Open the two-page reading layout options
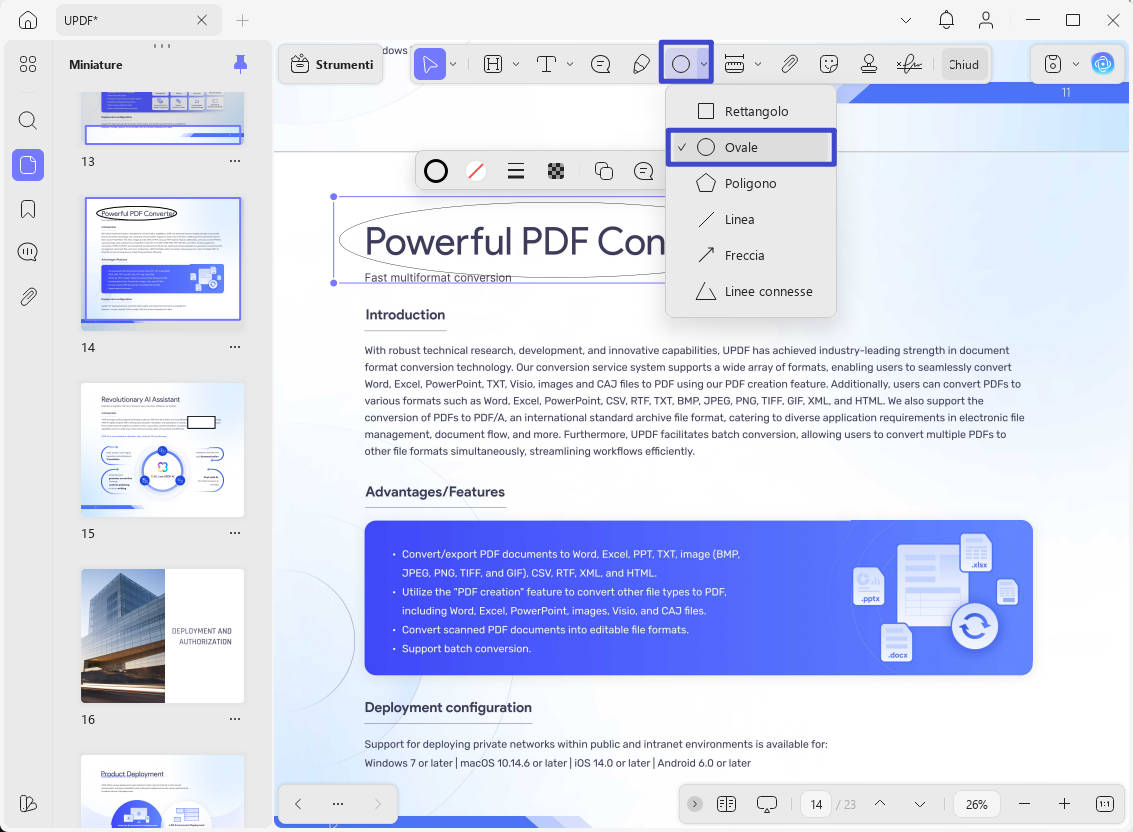 point(726,804)
